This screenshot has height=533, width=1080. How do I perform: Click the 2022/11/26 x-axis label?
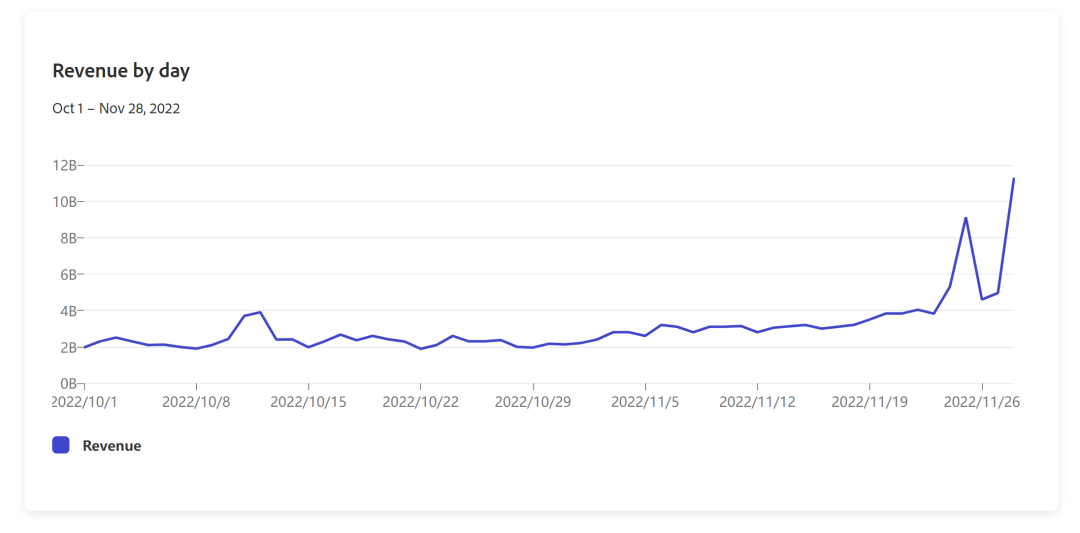[982, 402]
